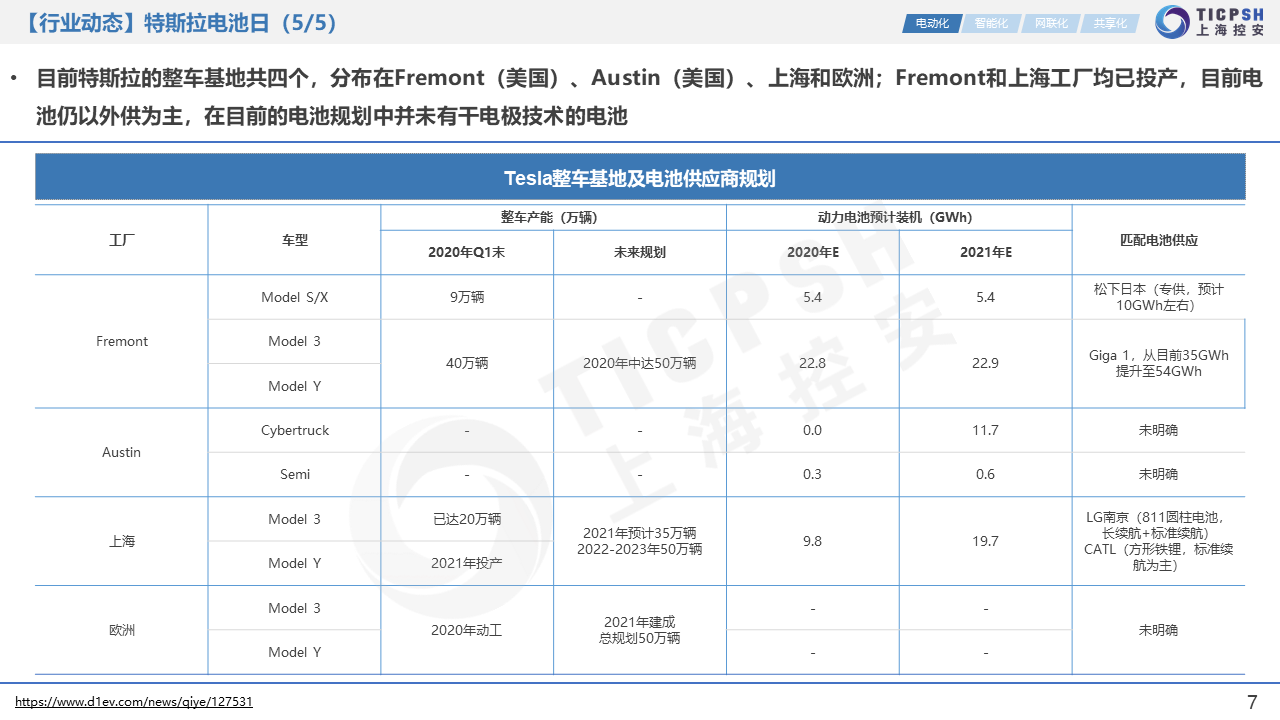
Task: Select the 2020年Q1末 column header
Action: [x=467, y=253]
